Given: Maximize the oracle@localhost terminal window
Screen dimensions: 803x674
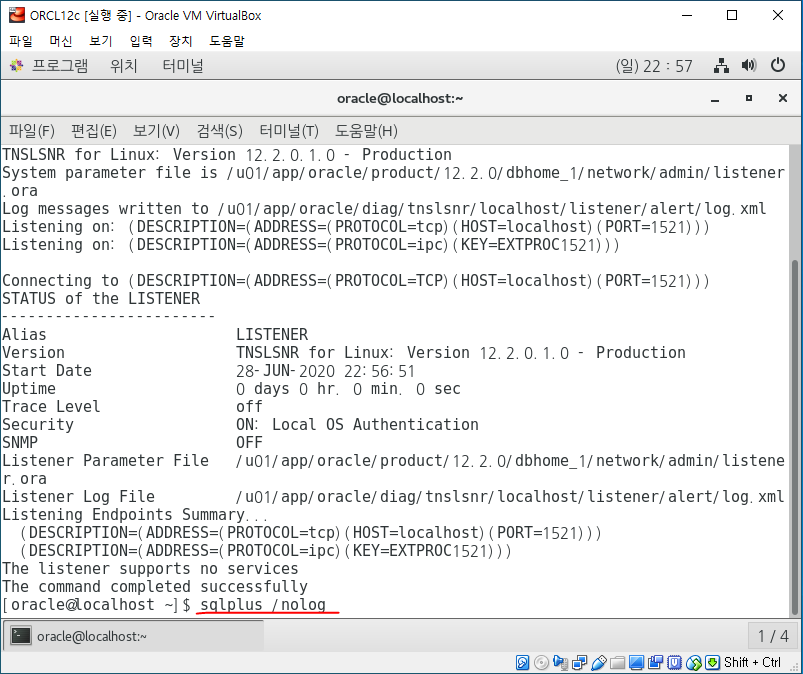Looking at the screenshot, I should pyautogui.click(x=749, y=98).
